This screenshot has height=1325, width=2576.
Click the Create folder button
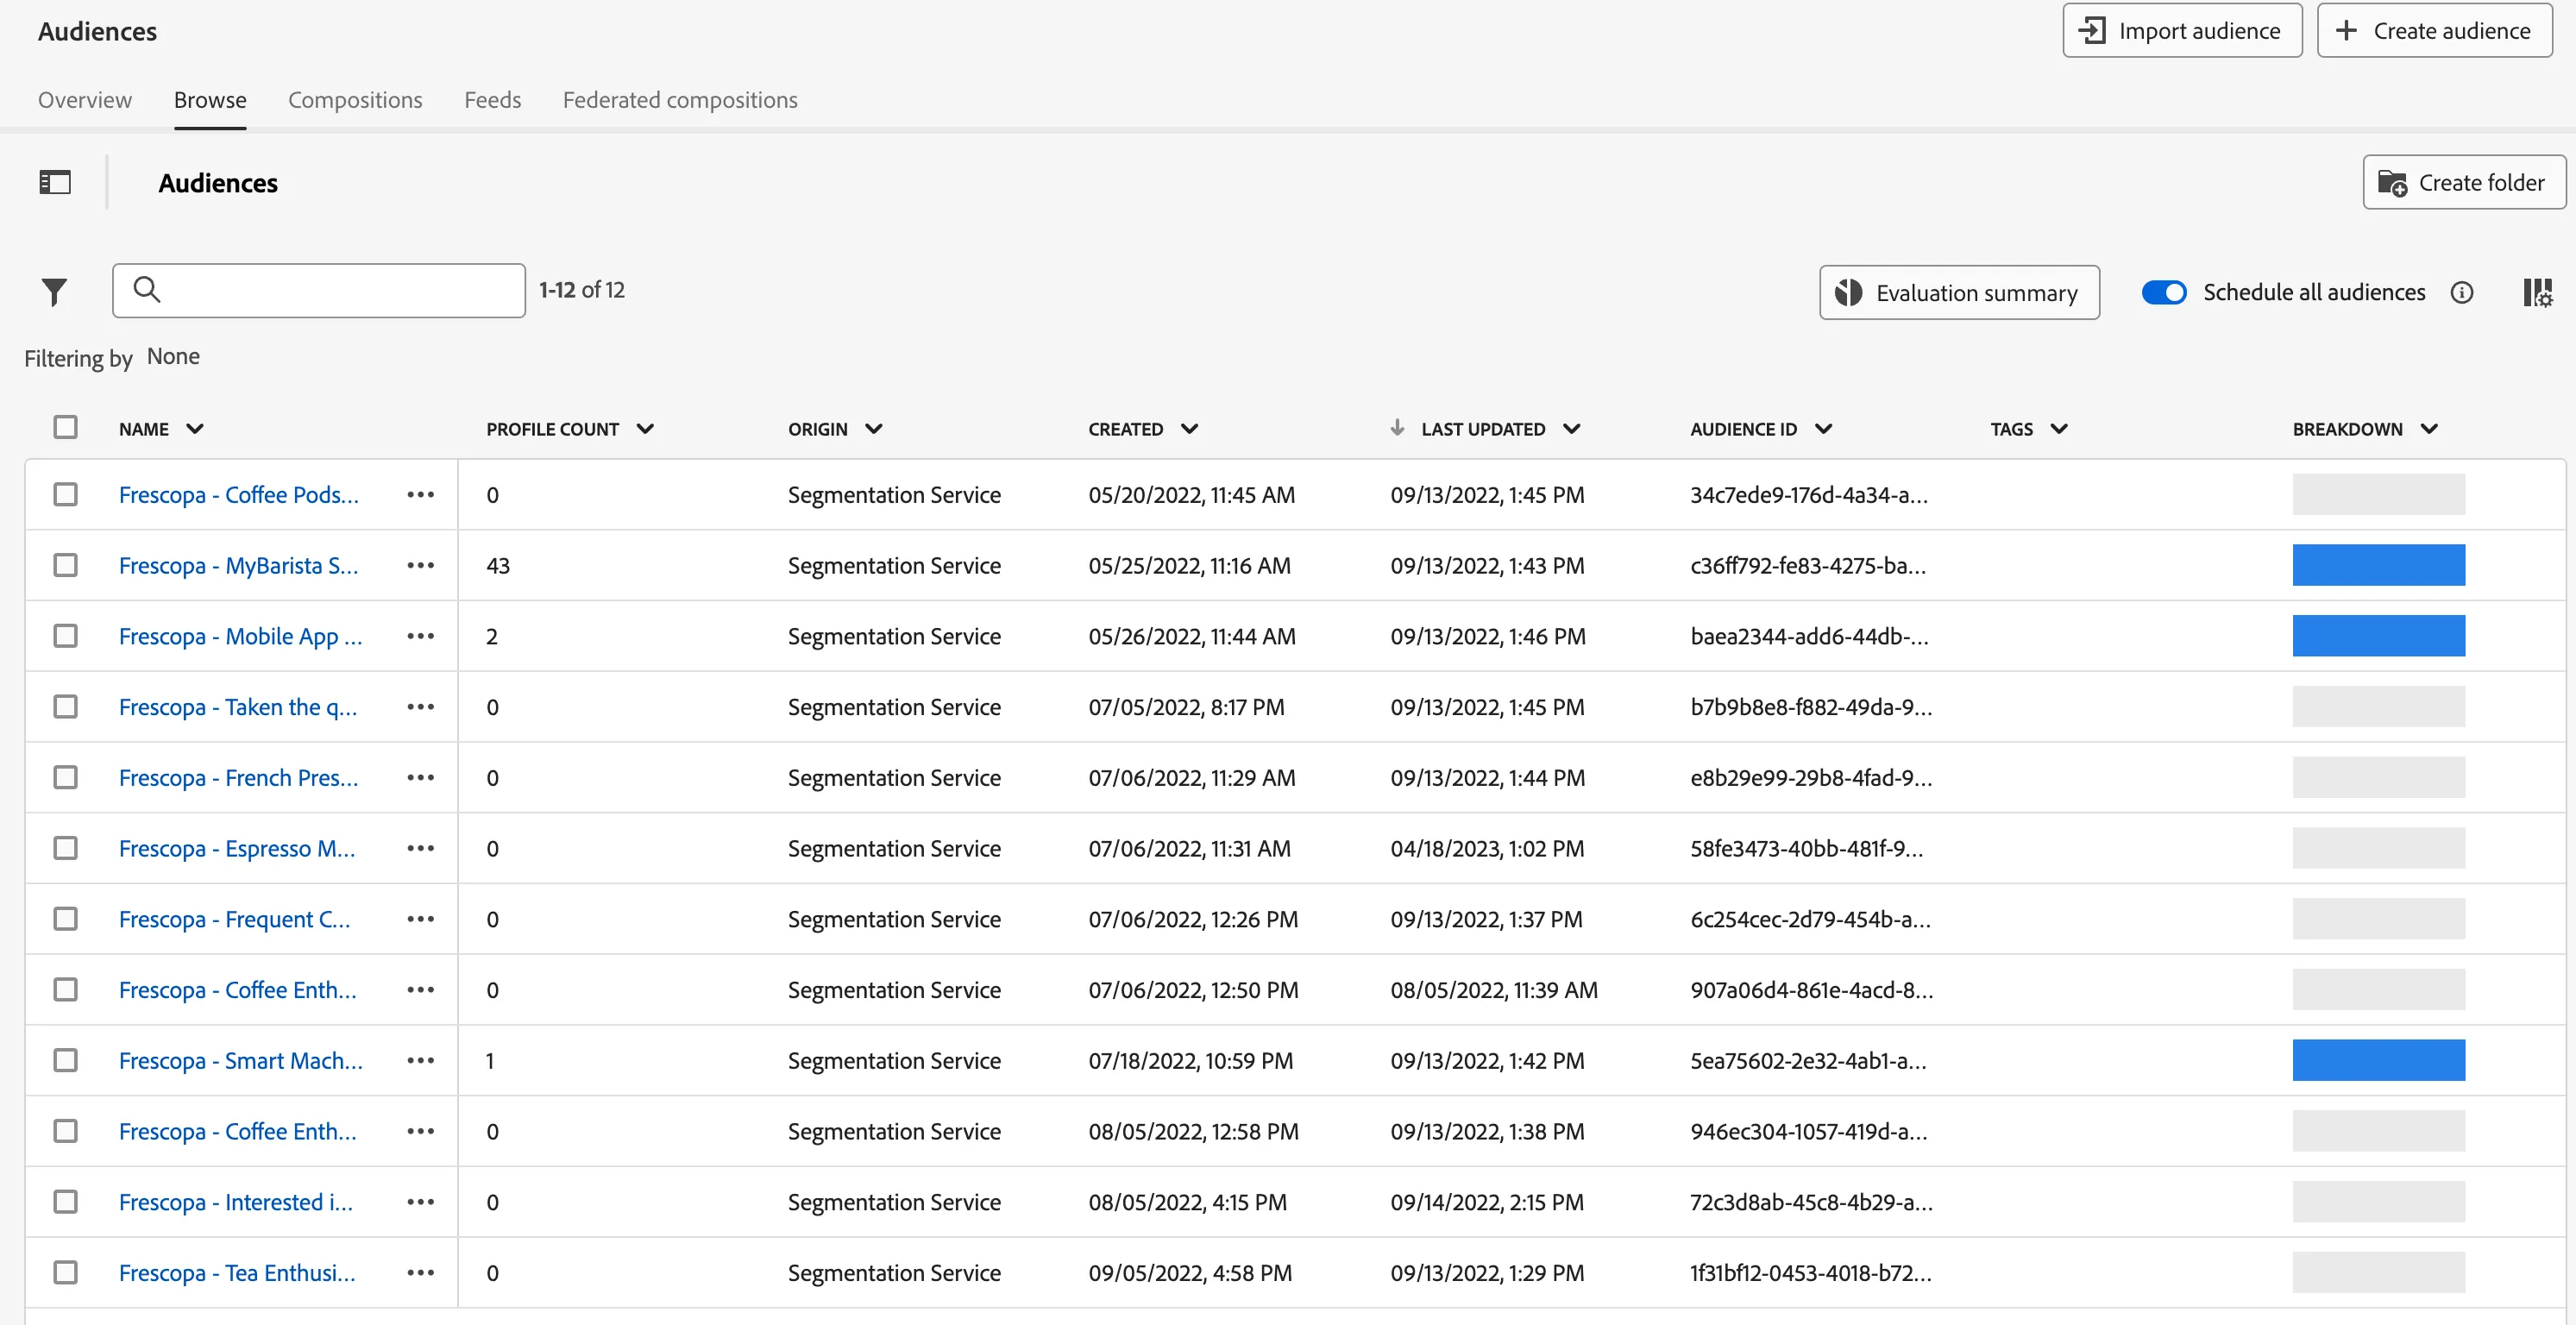(2463, 182)
